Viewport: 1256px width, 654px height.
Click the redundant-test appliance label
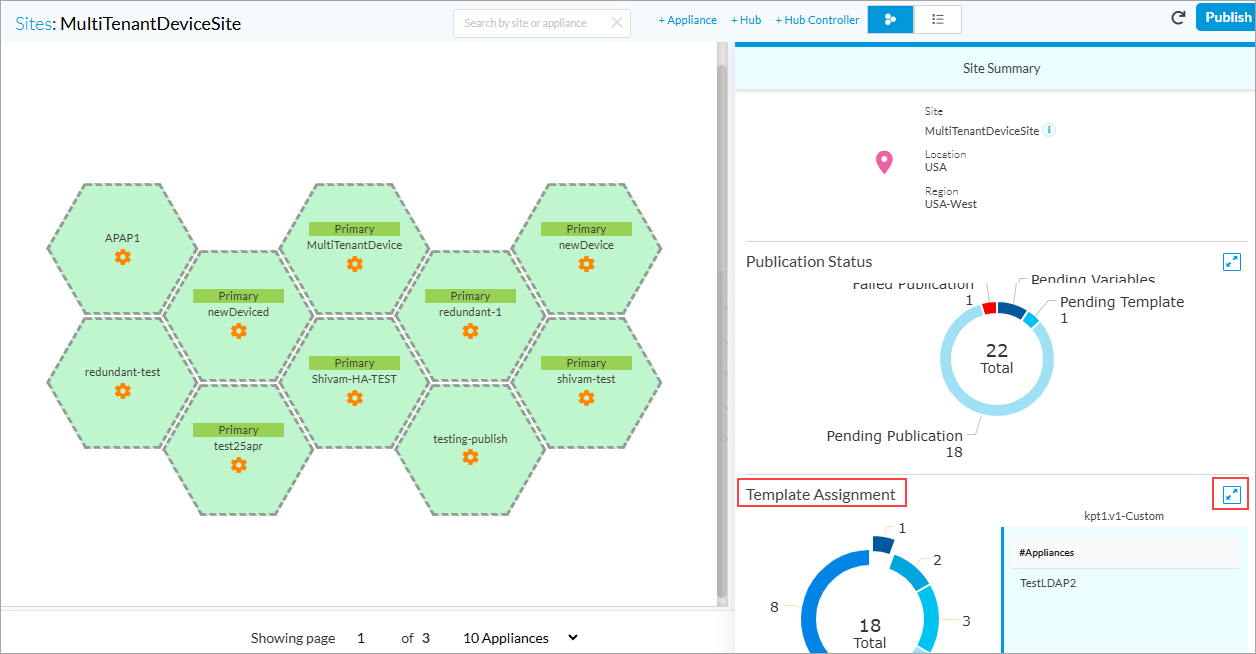[122, 372]
